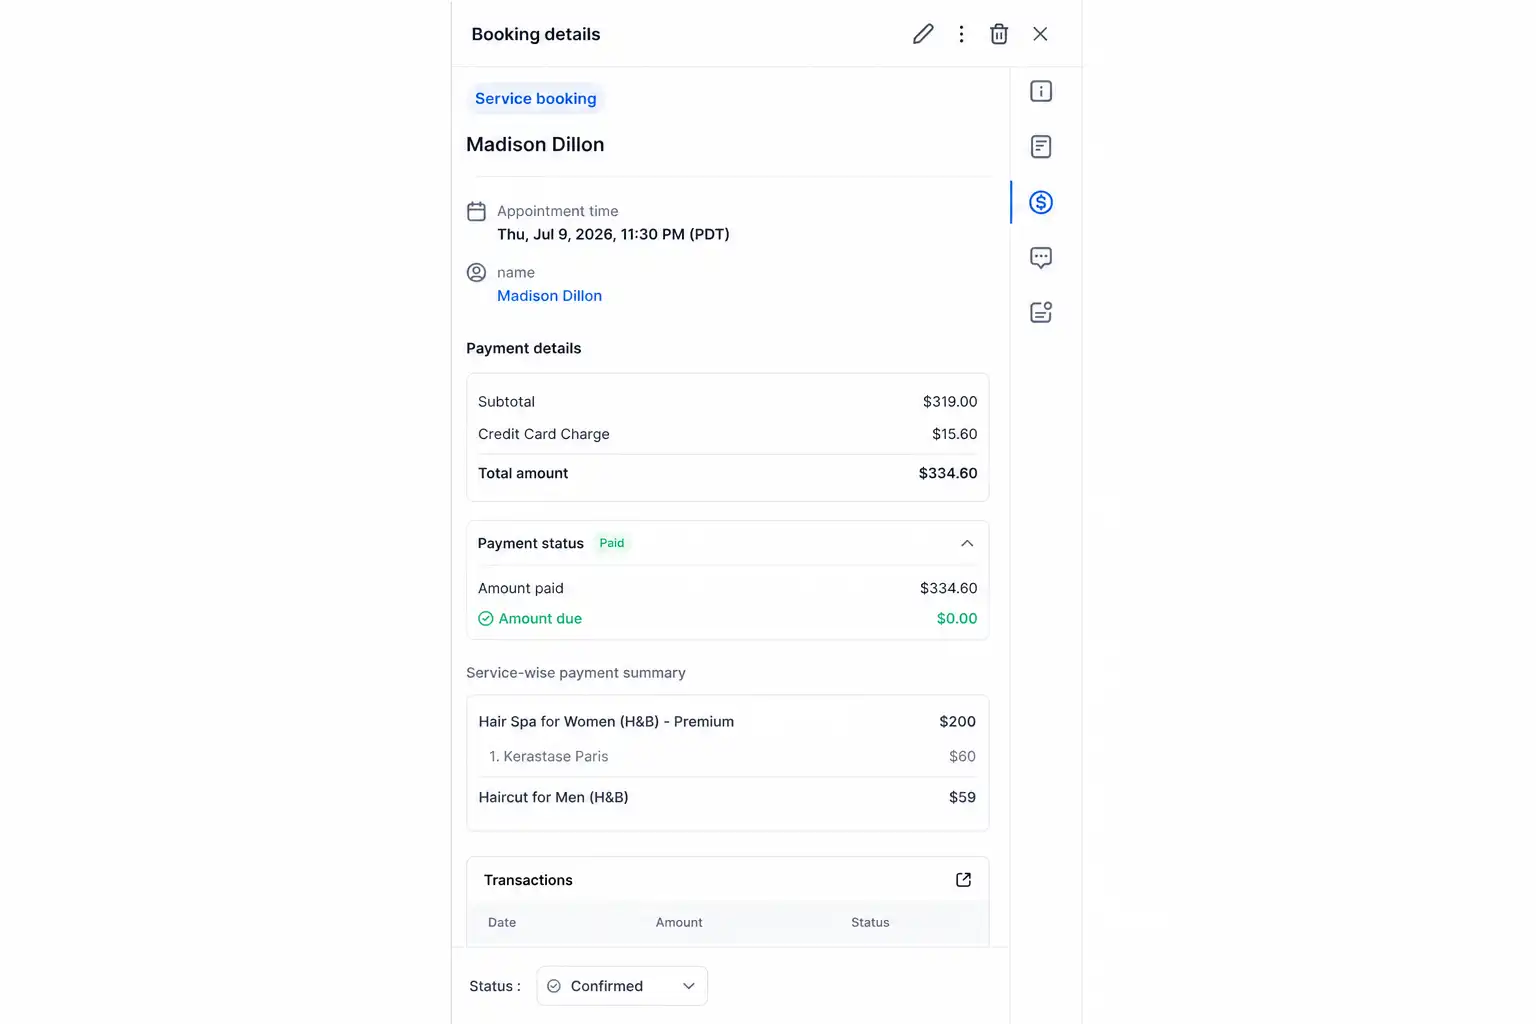The image size is (1536, 1024).
Task: Click the Paid status badge
Action: [x=612, y=543]
